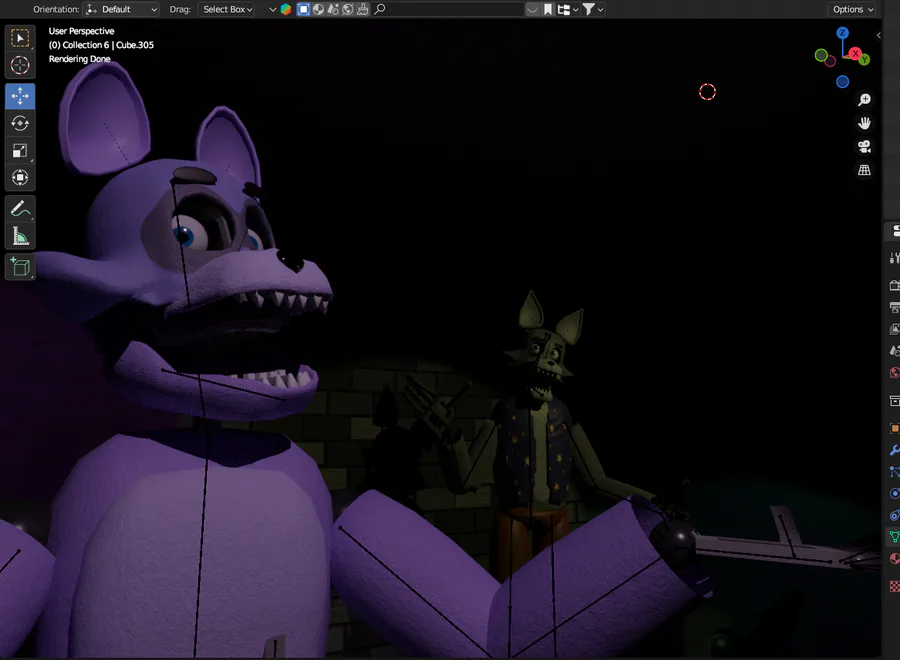Click the negative Z blue circle on gizmo

[842, 81]
